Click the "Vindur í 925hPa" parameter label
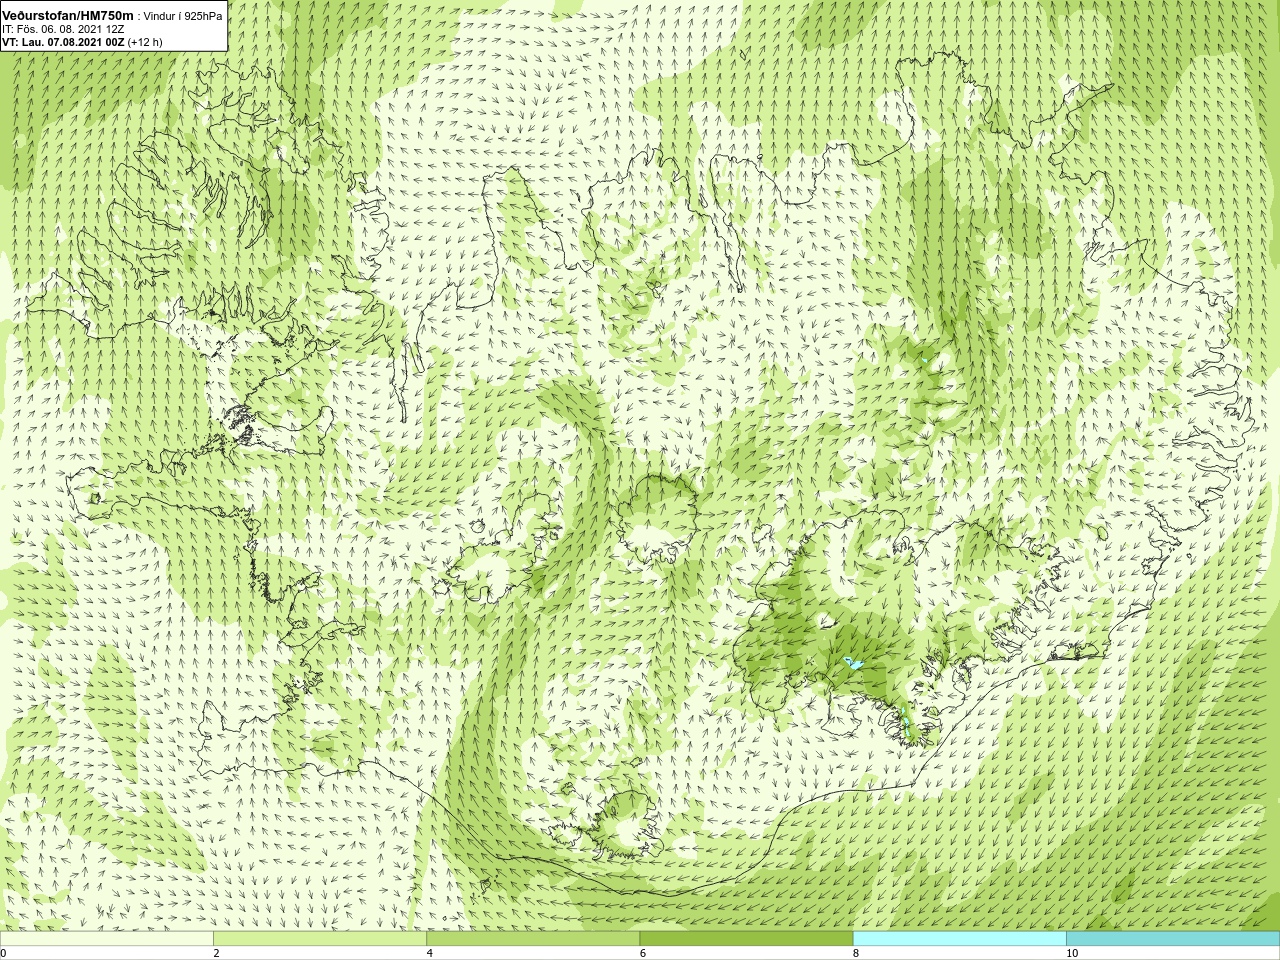Image resolution: width=1280 pixels, height=960 pixels. (x=183, y=16)
